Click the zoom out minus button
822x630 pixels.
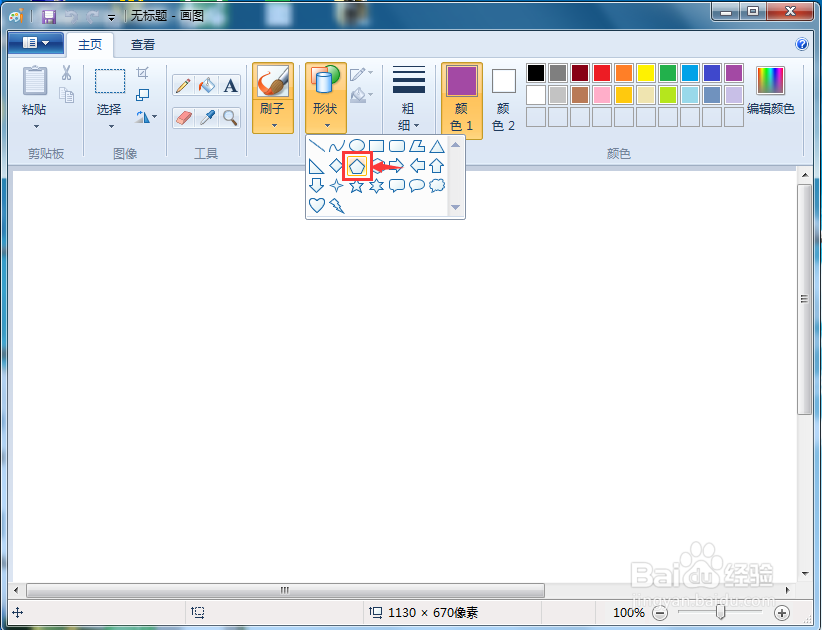coord(660,612)
